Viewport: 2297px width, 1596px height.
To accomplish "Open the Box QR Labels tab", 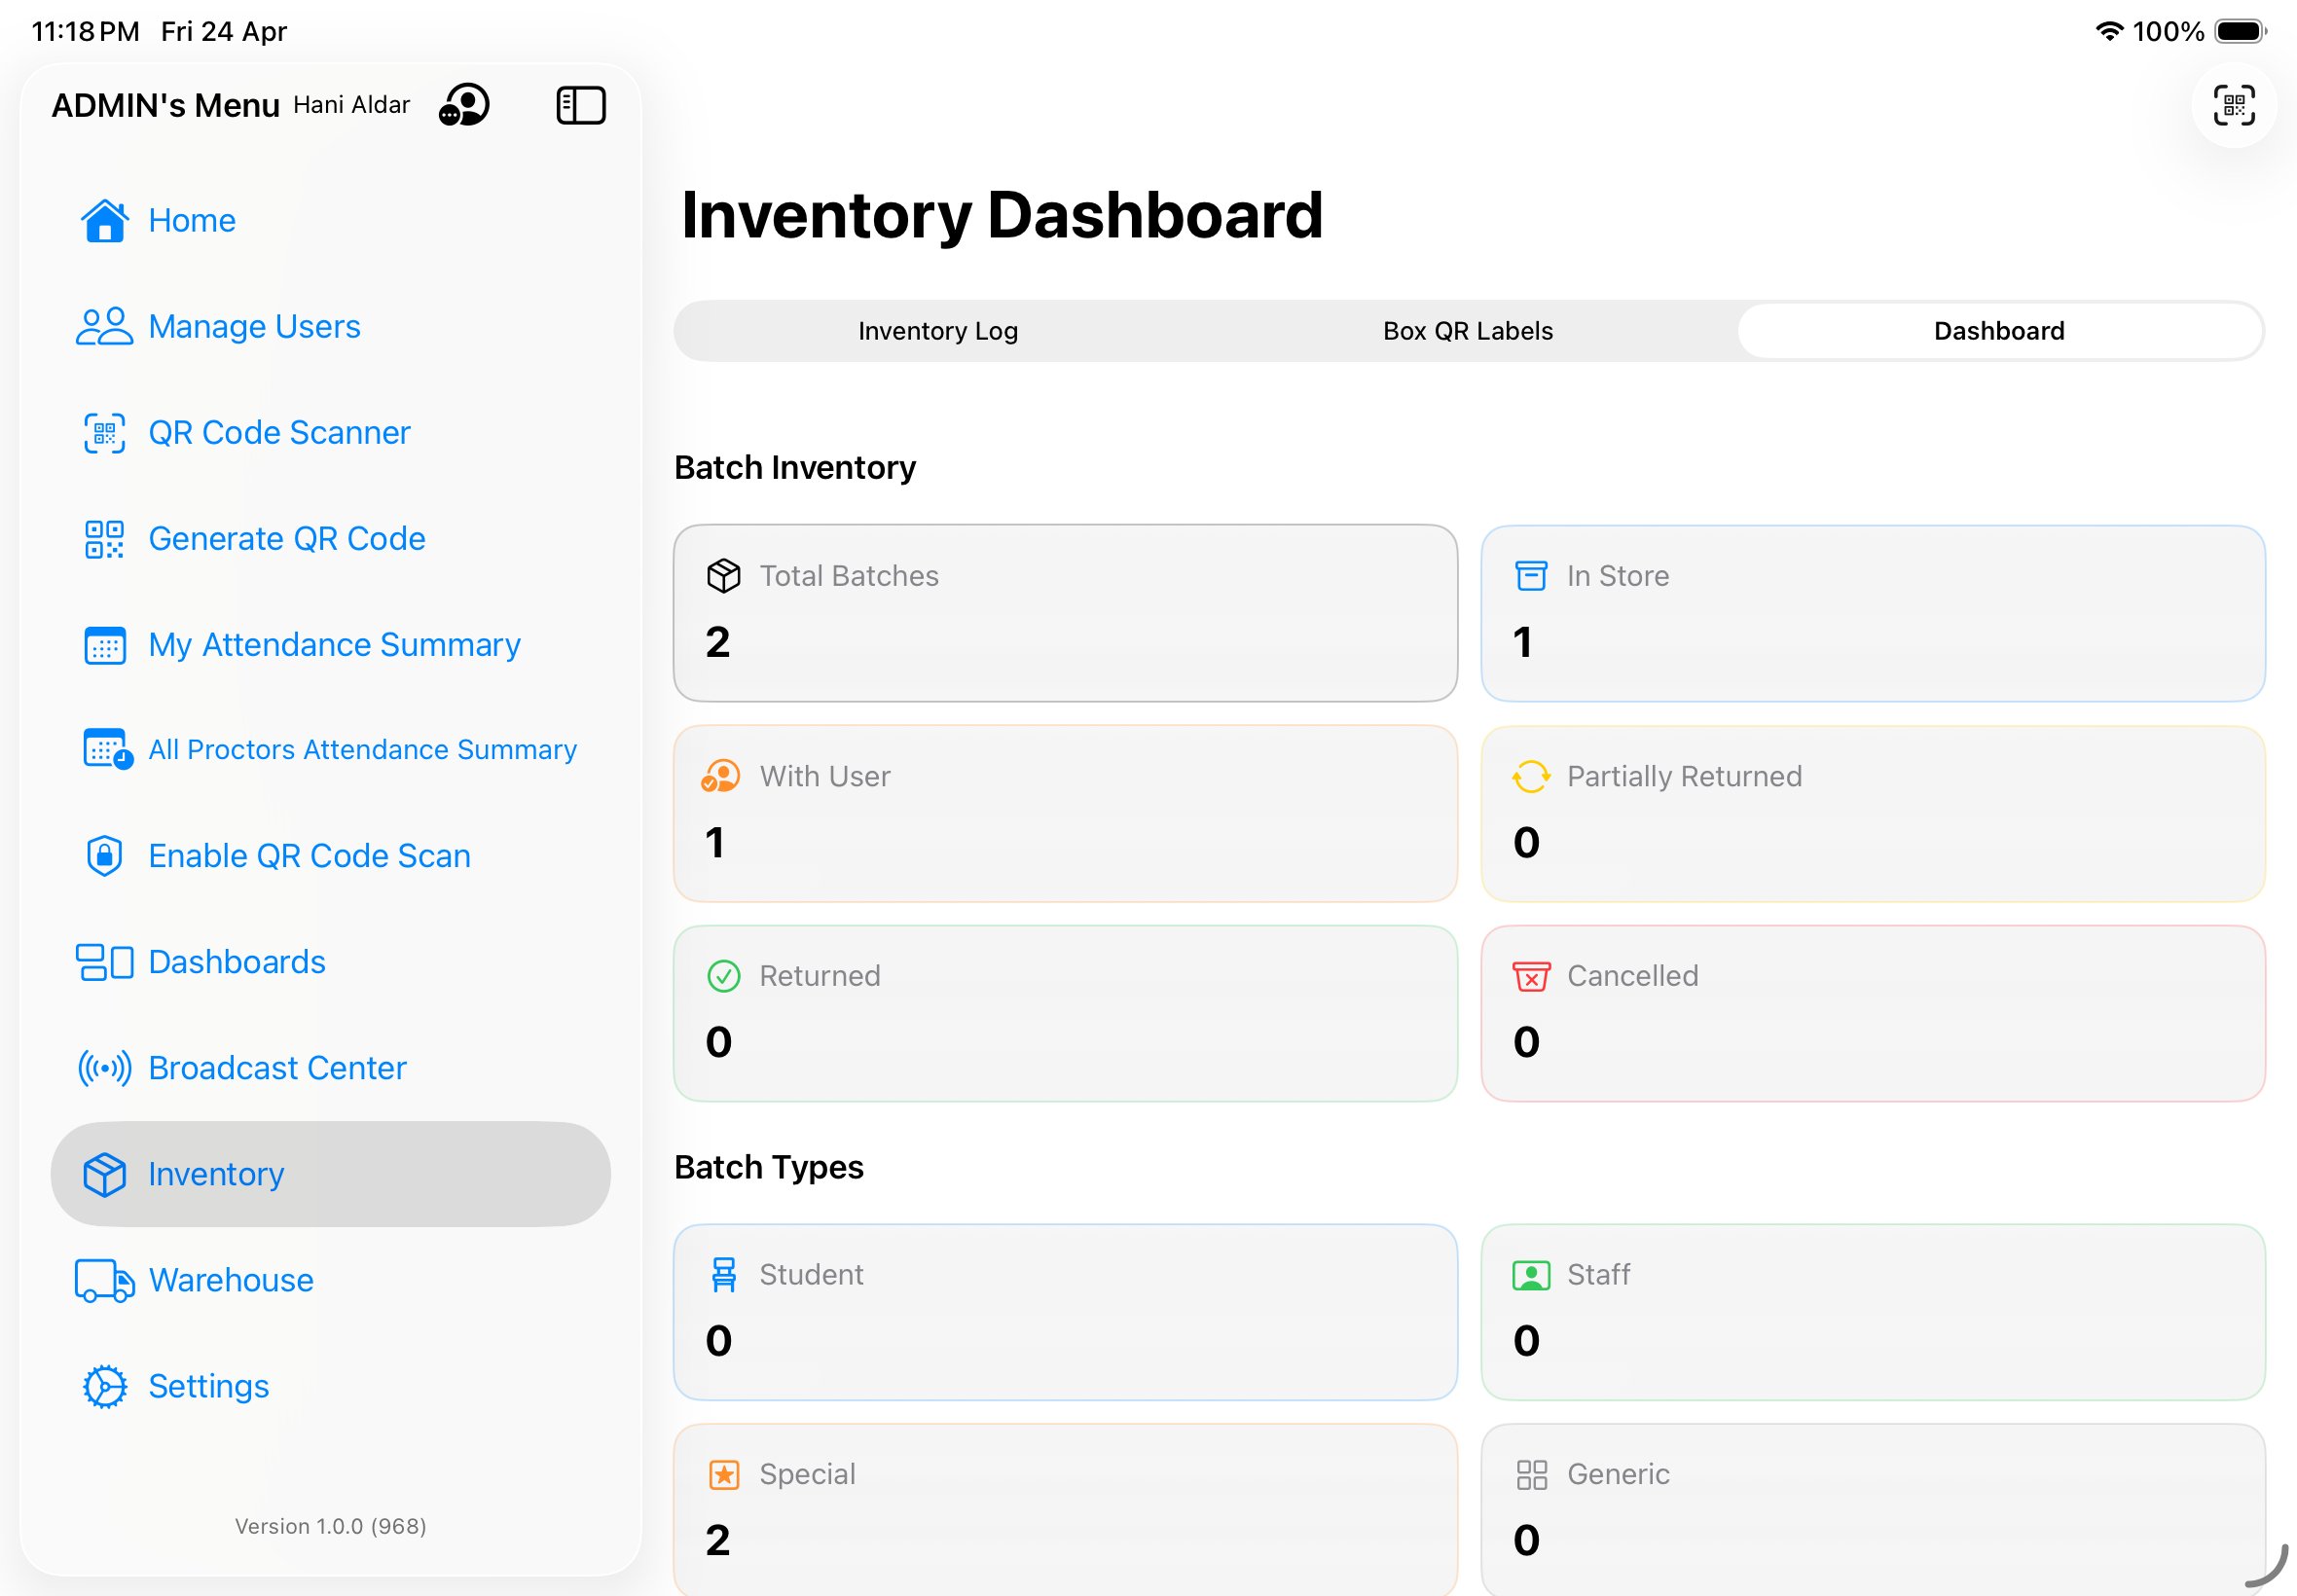I will pos(1467,330).
